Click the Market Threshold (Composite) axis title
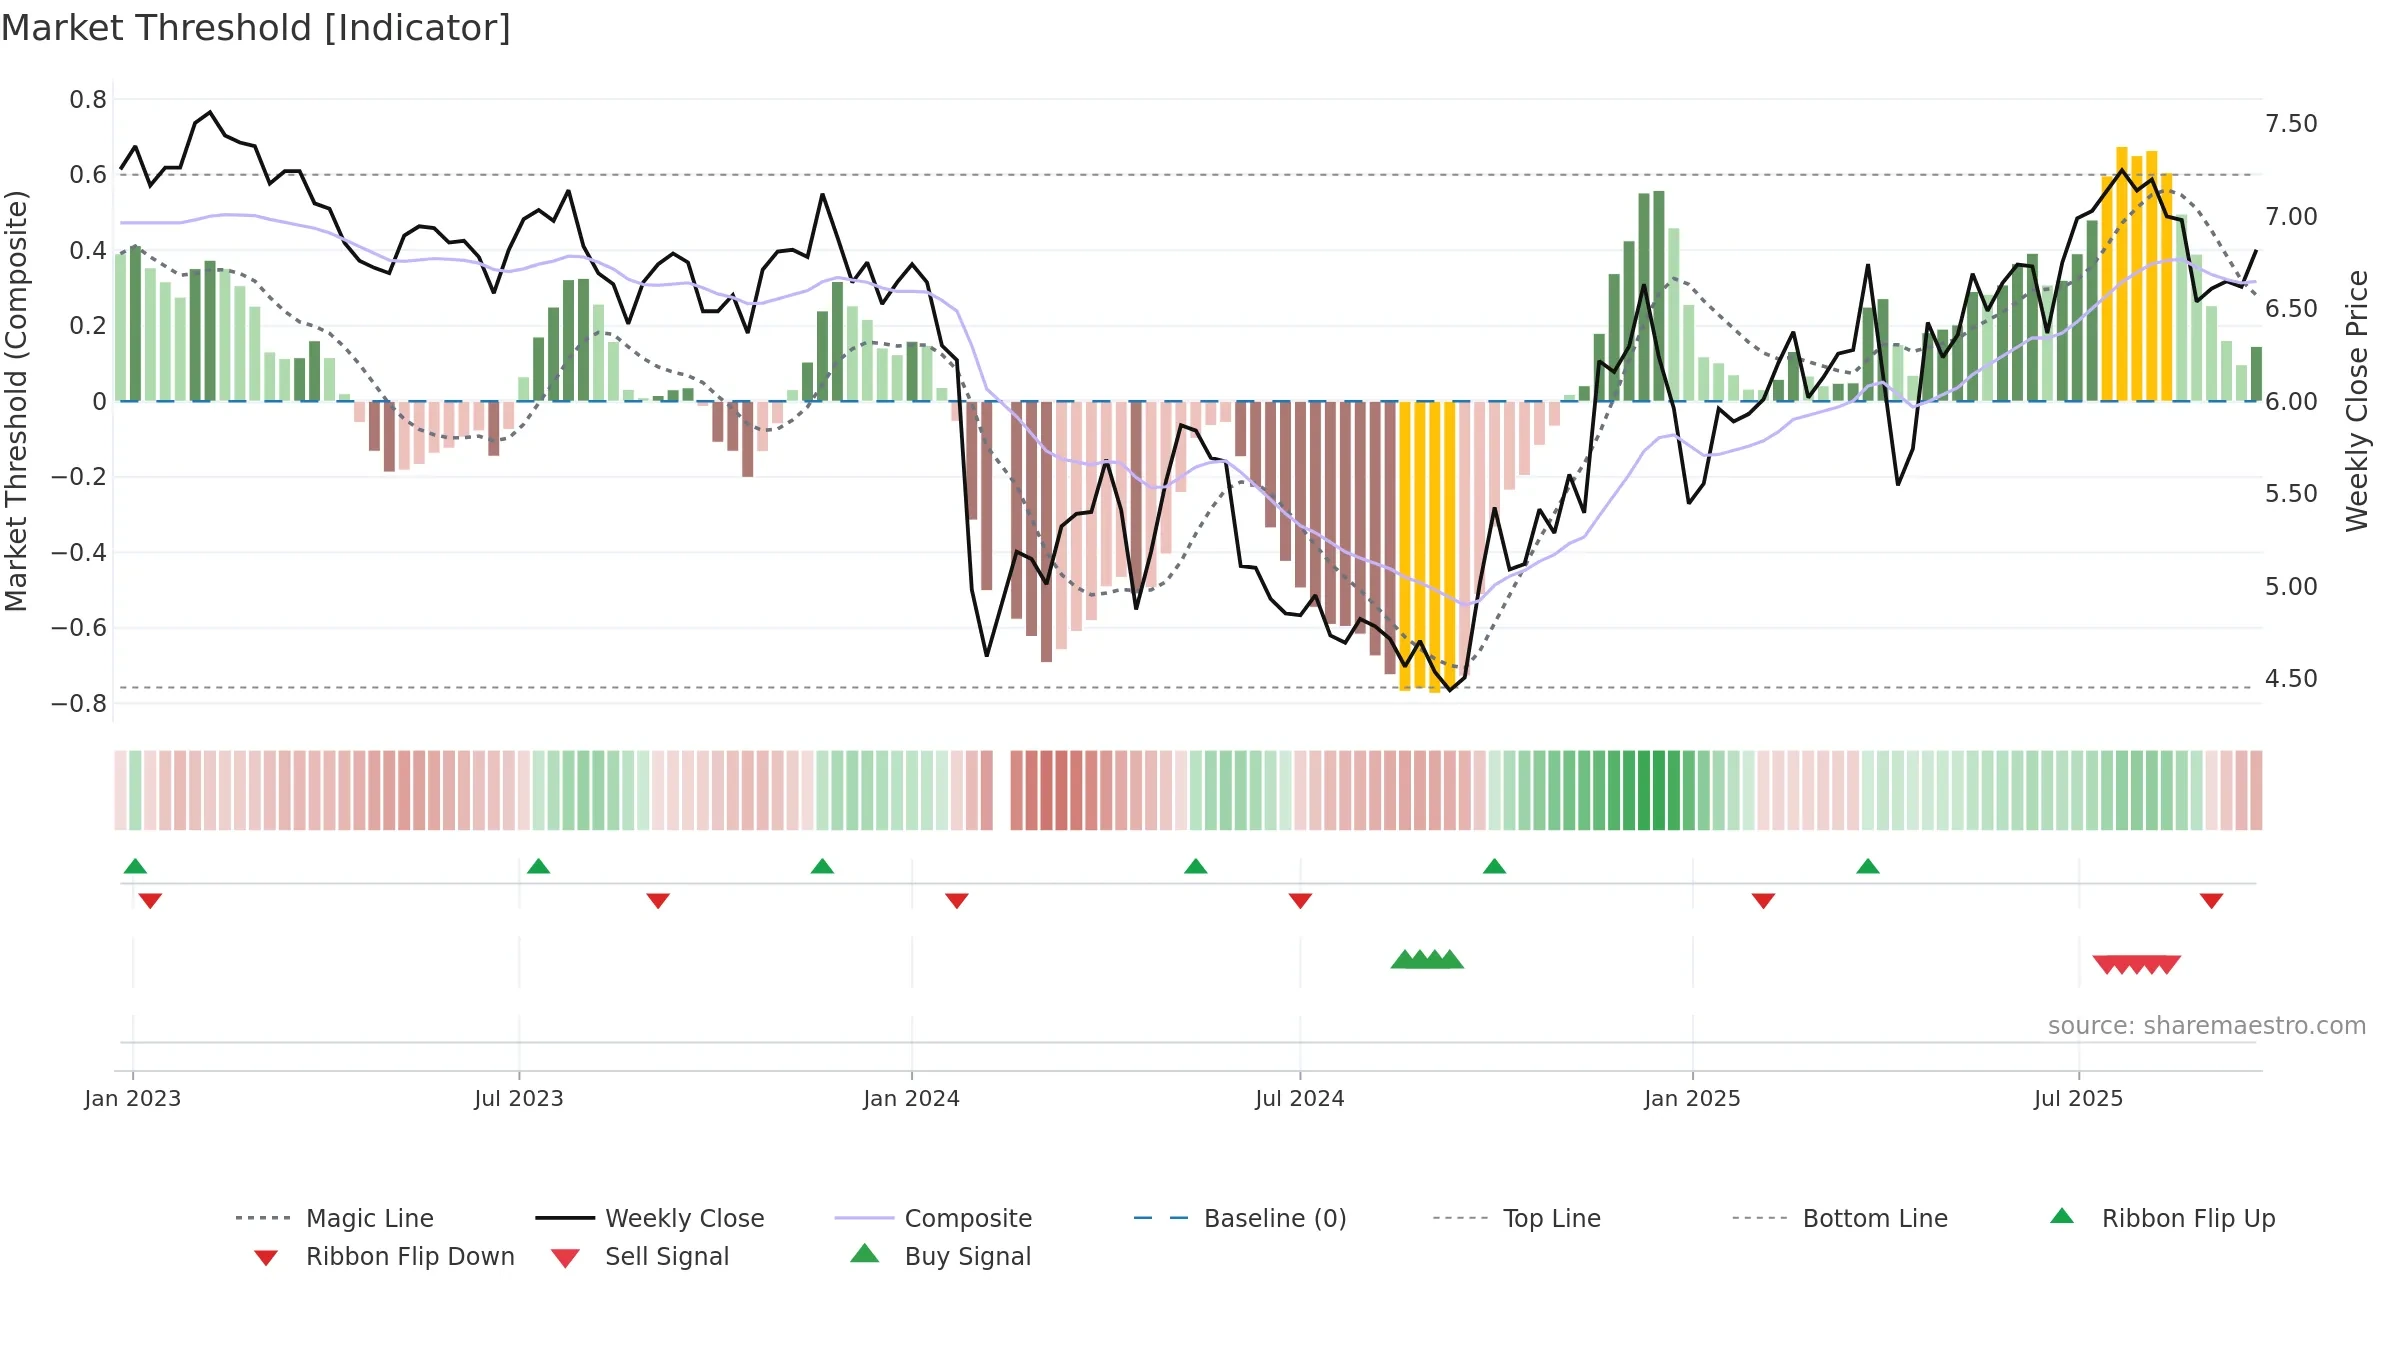Screen dimensions: 2400x1350 click(x=16, y=400)
